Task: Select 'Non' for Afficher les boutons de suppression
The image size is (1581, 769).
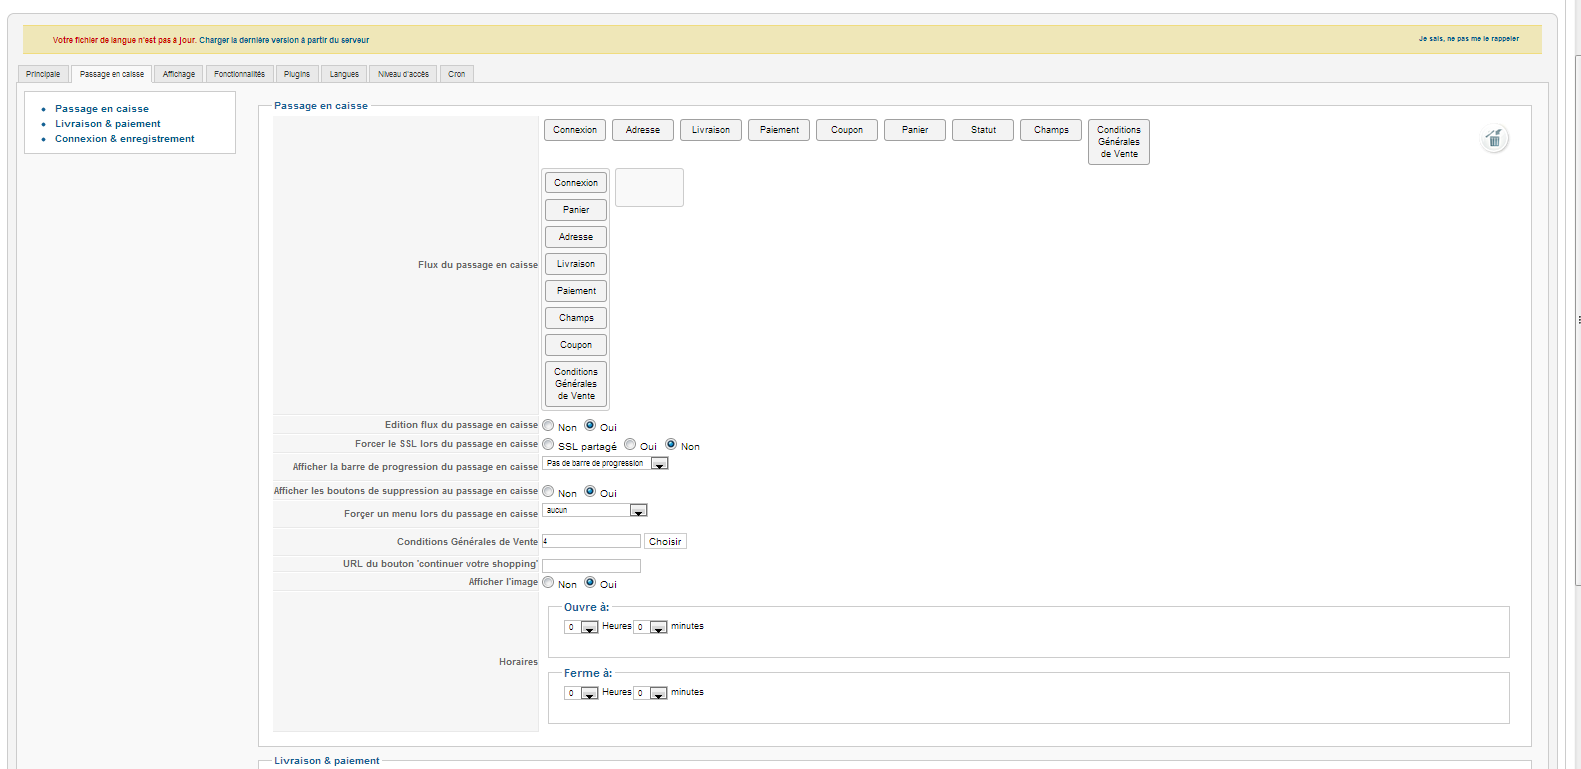Action: 548,491
